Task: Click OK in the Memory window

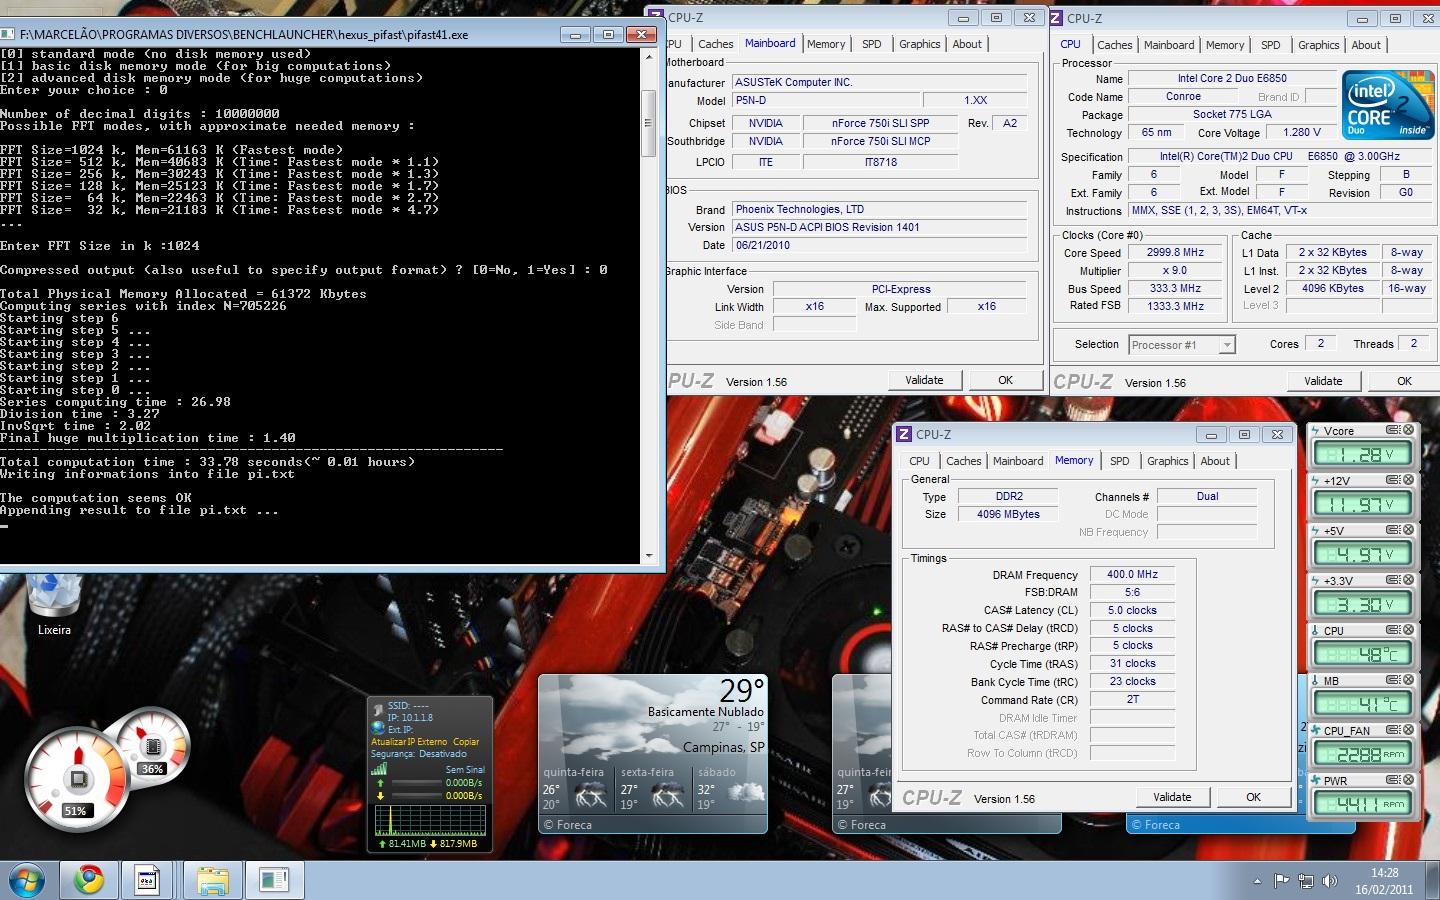Action: pos(1253,797)
